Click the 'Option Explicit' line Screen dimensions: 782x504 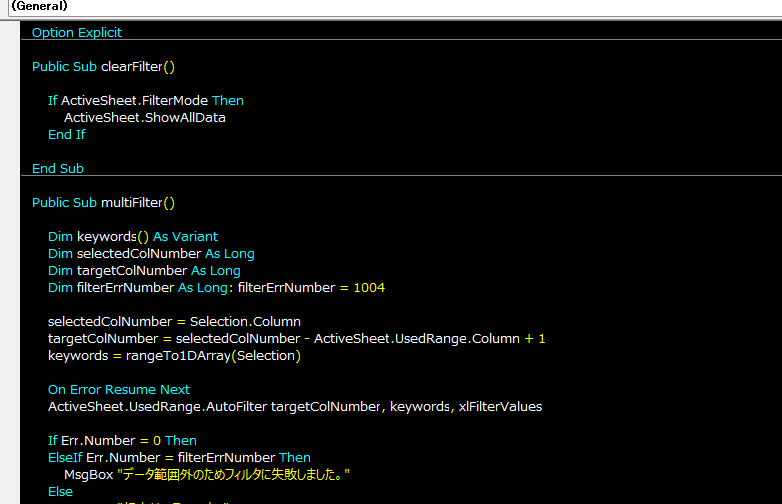tap(77, 32)
